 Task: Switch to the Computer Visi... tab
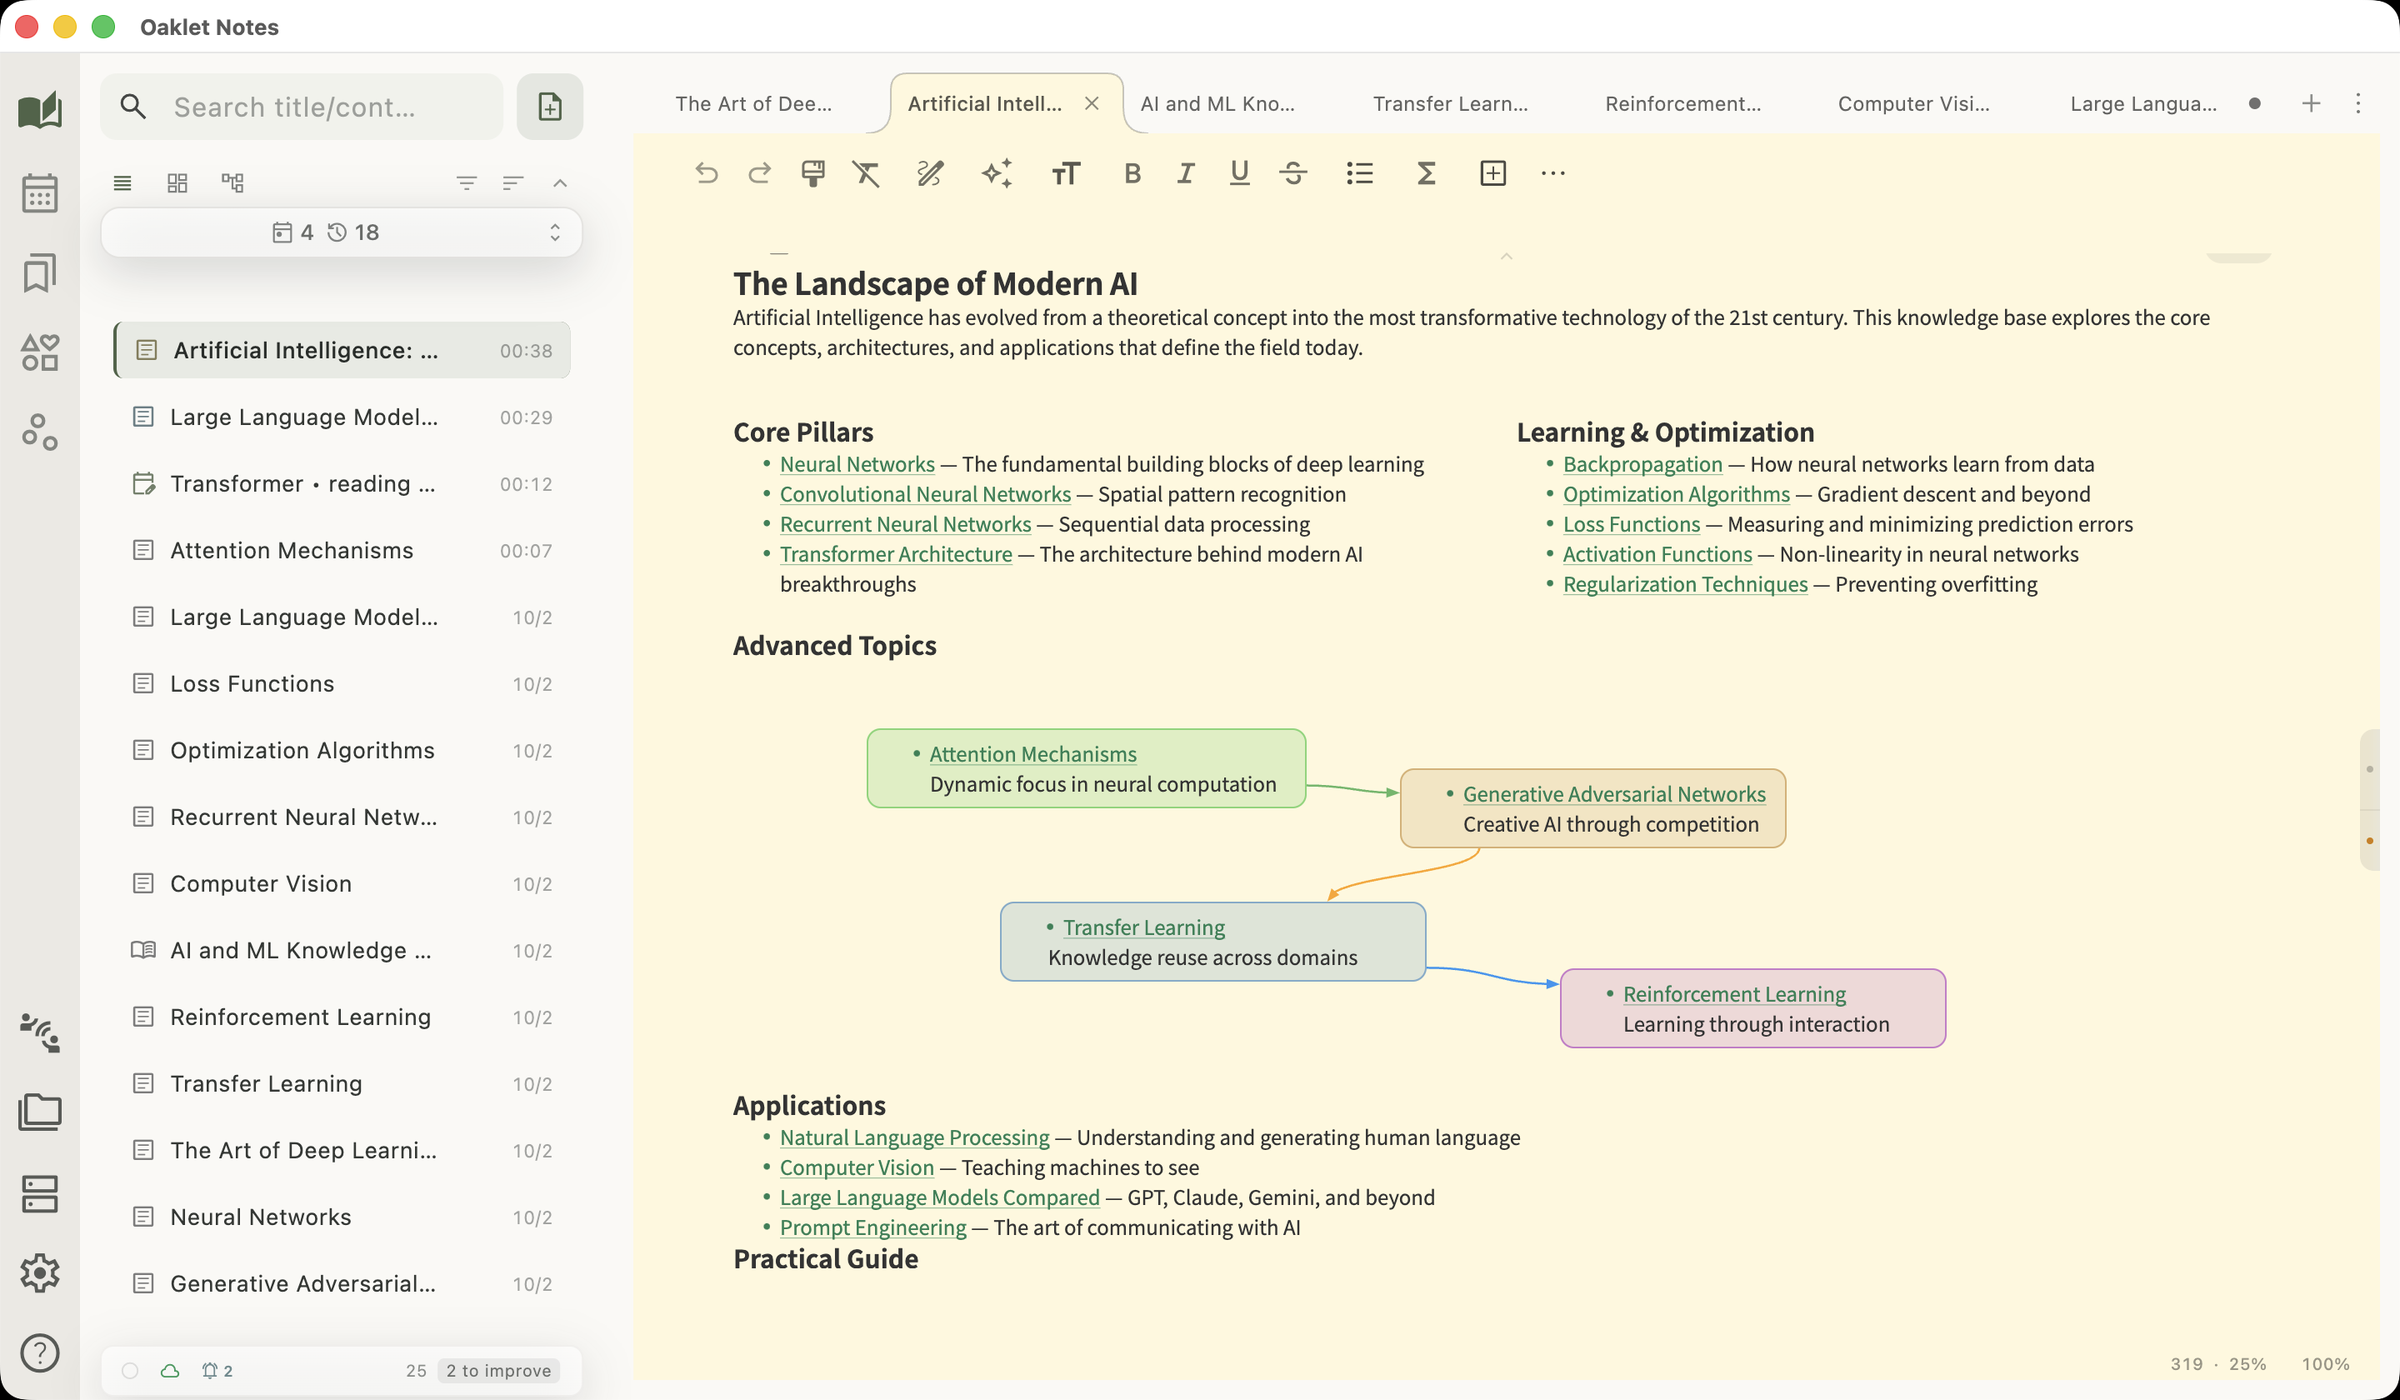[x=1913, y=103]
